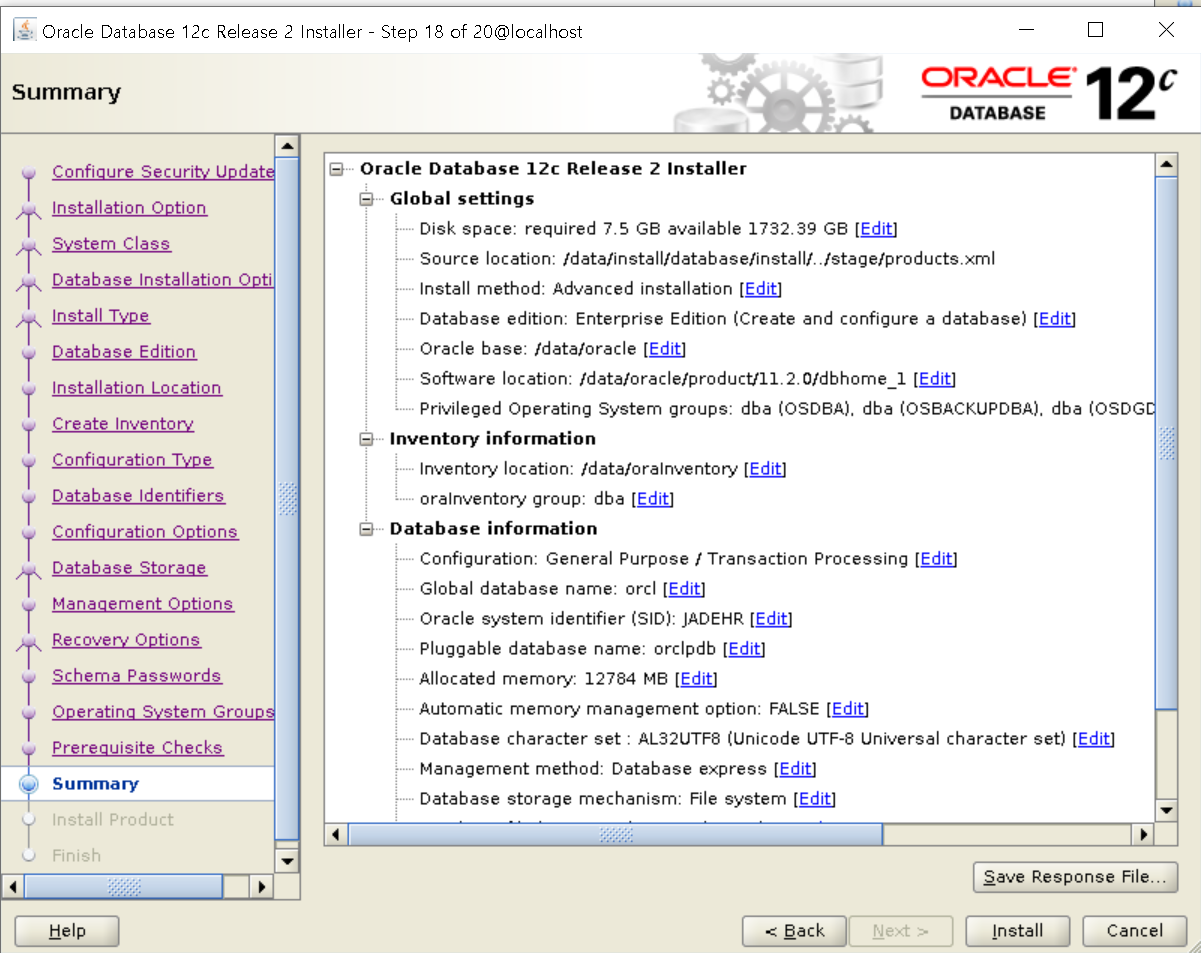Collapse the Global settings tree node
Viewport: 1201px width, 953px height.
click(366, 199)
